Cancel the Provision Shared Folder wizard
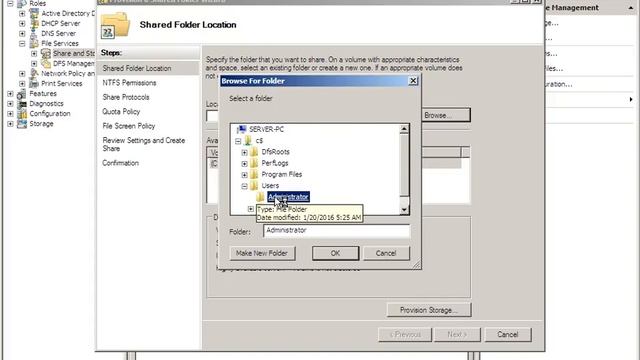640x360 pixels. (508, 335)
